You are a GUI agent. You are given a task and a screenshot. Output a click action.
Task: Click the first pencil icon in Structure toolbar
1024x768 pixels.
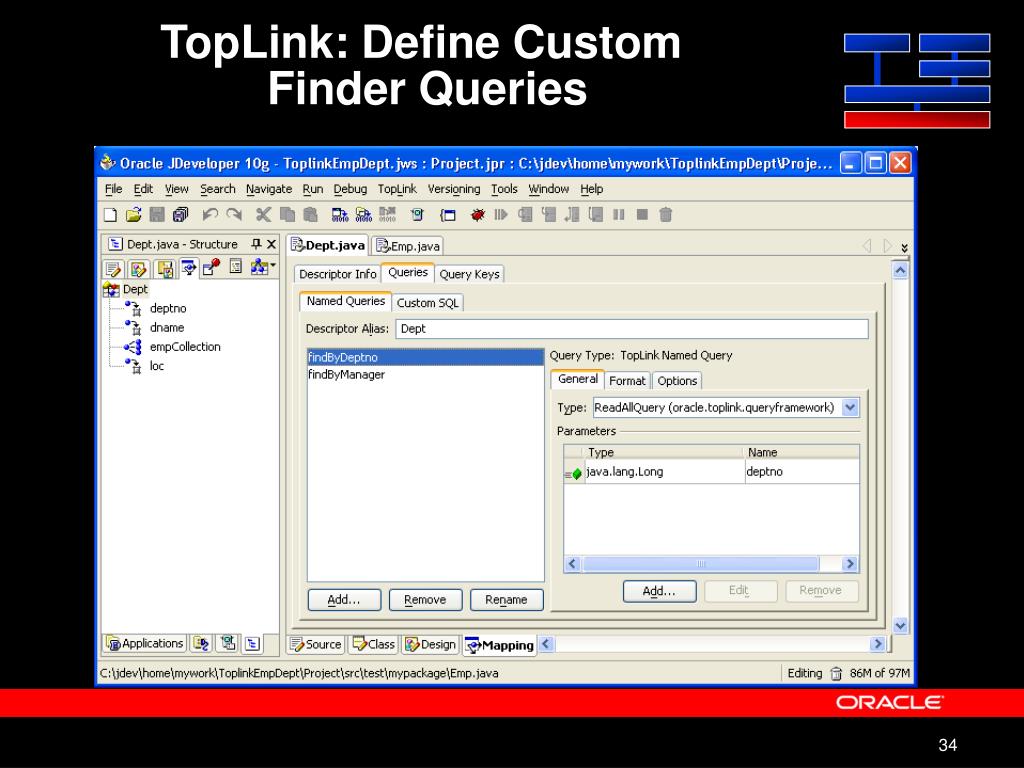click(113, 268)
